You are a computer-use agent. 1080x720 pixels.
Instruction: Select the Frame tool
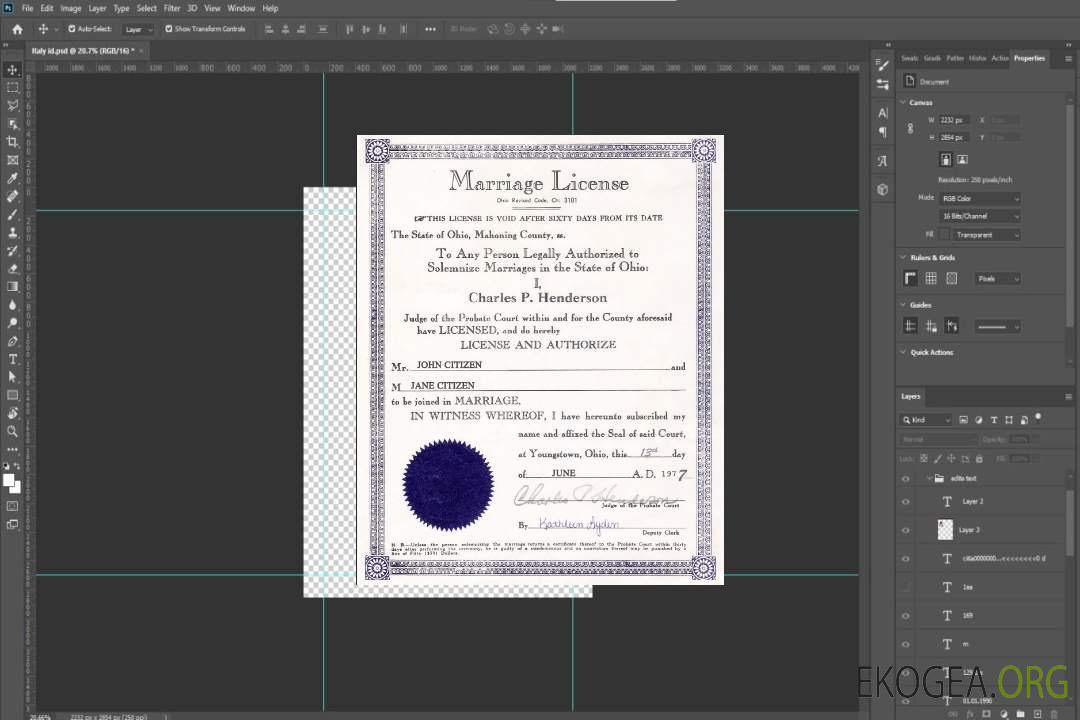(x=12, y=160)
